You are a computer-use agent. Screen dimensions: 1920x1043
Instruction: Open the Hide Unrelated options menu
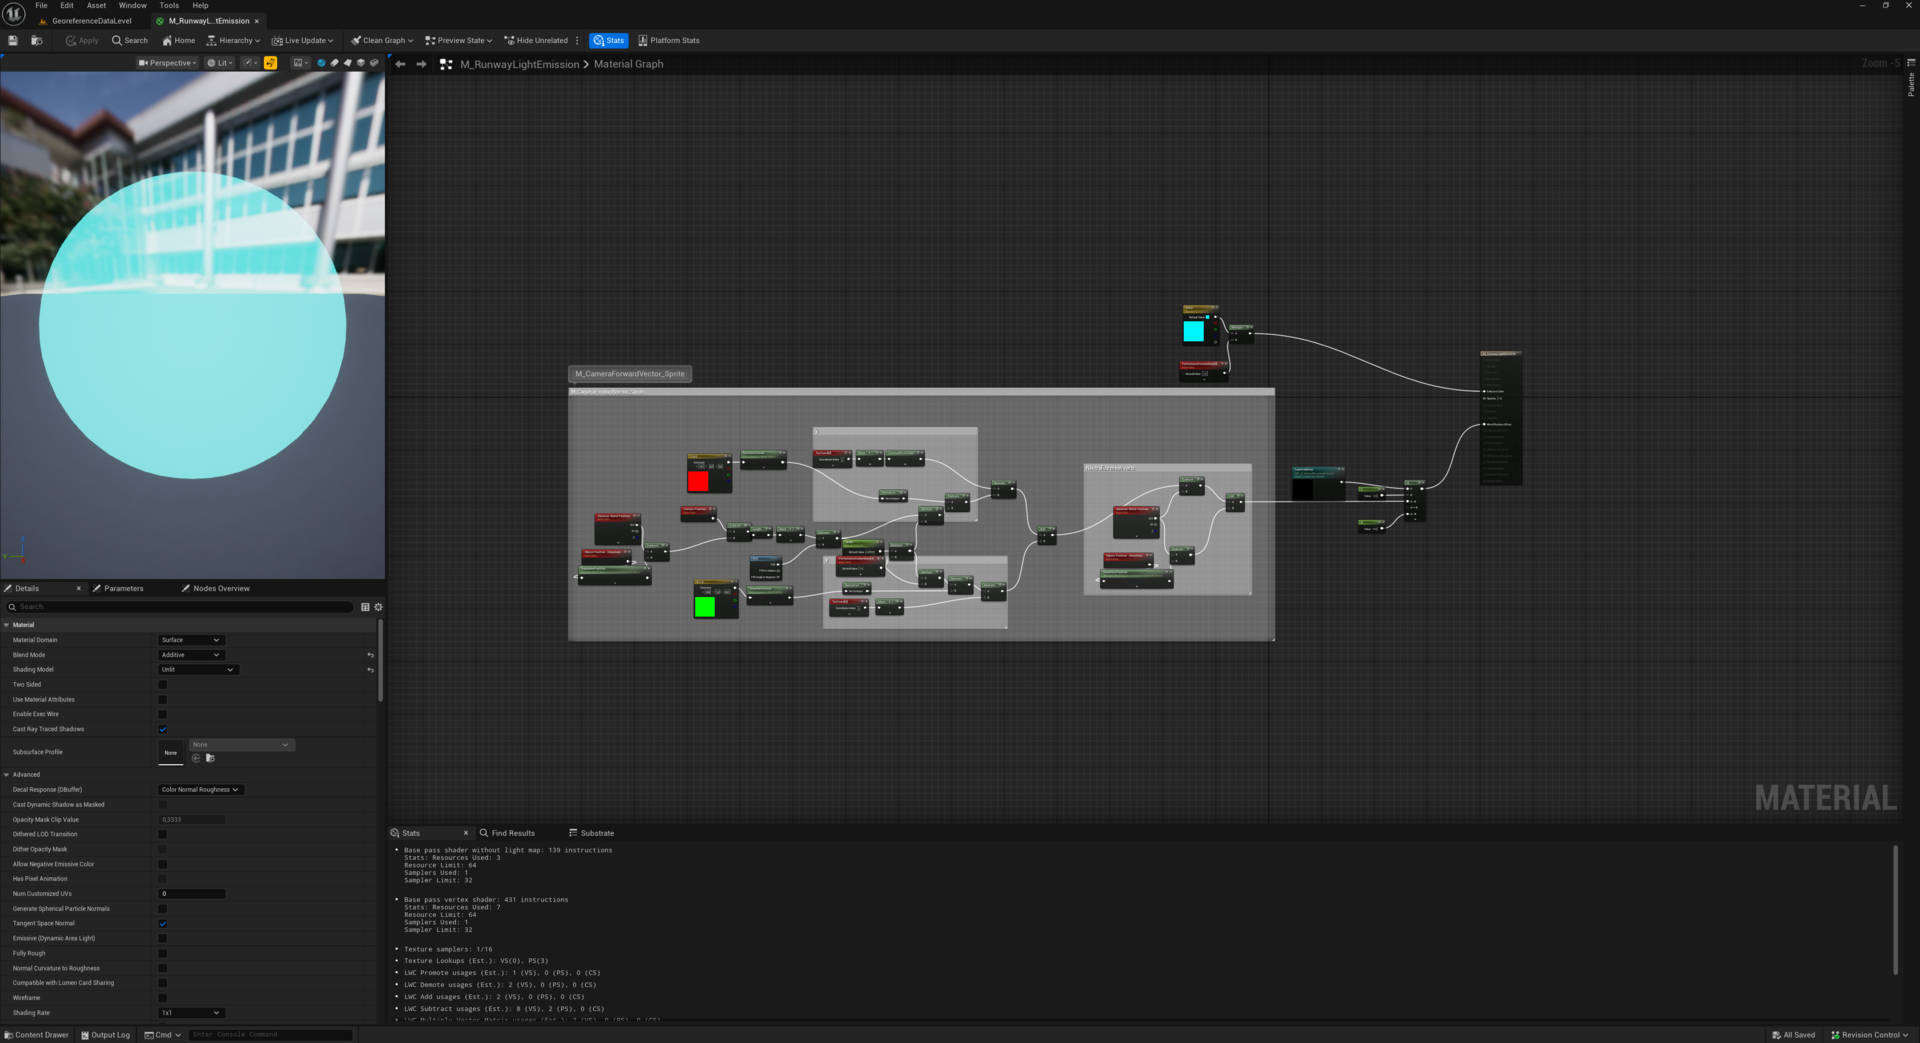(577, 41)
